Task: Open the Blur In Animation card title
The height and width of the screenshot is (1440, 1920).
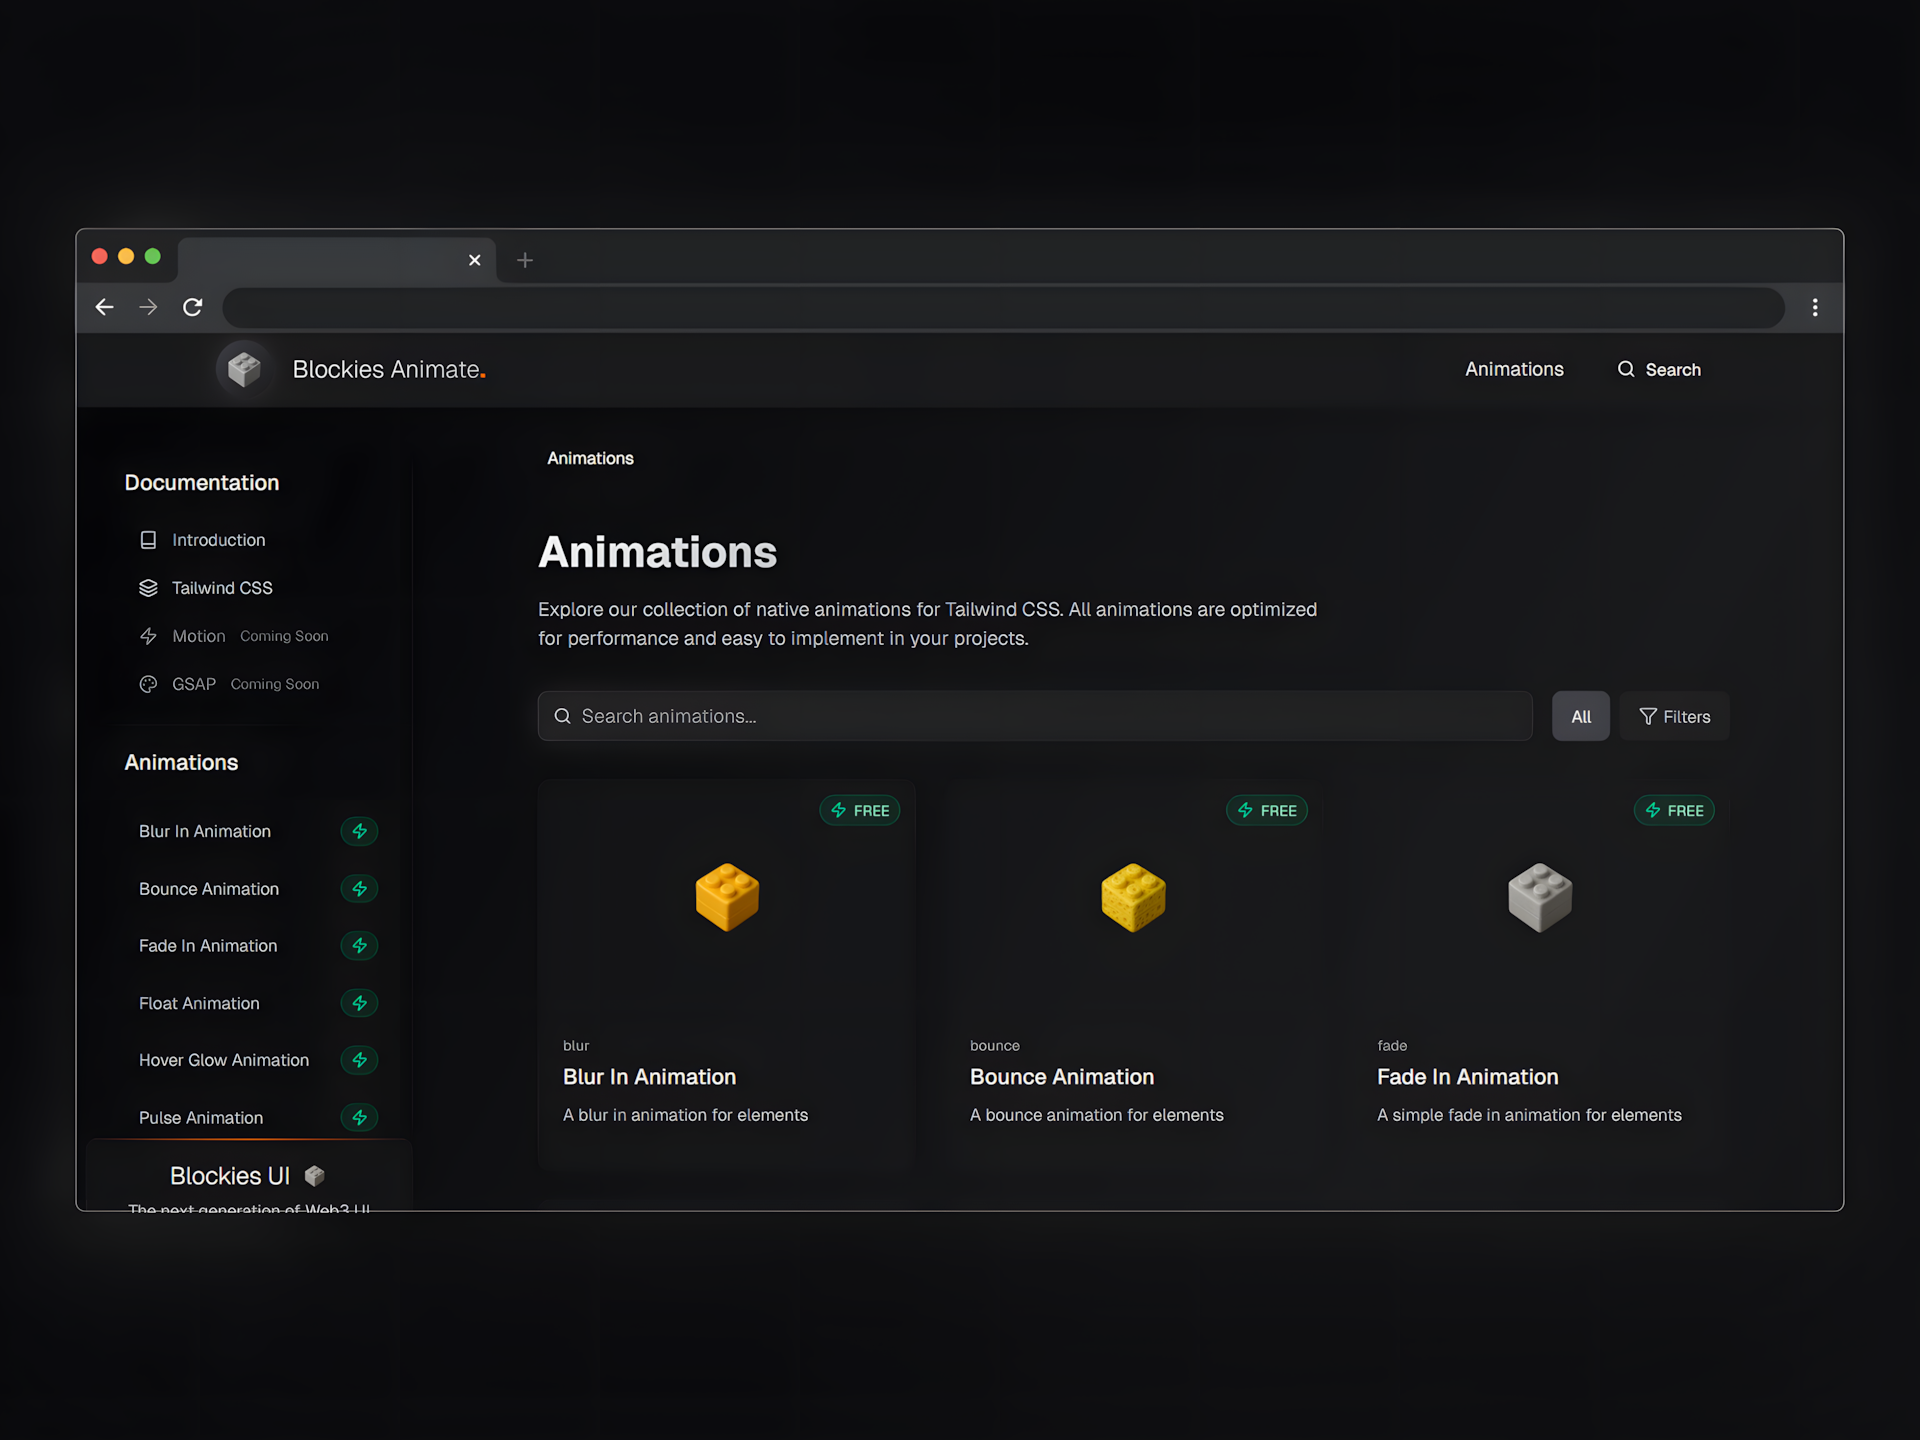Action: pyautogui.click(x=649, y=1077)
